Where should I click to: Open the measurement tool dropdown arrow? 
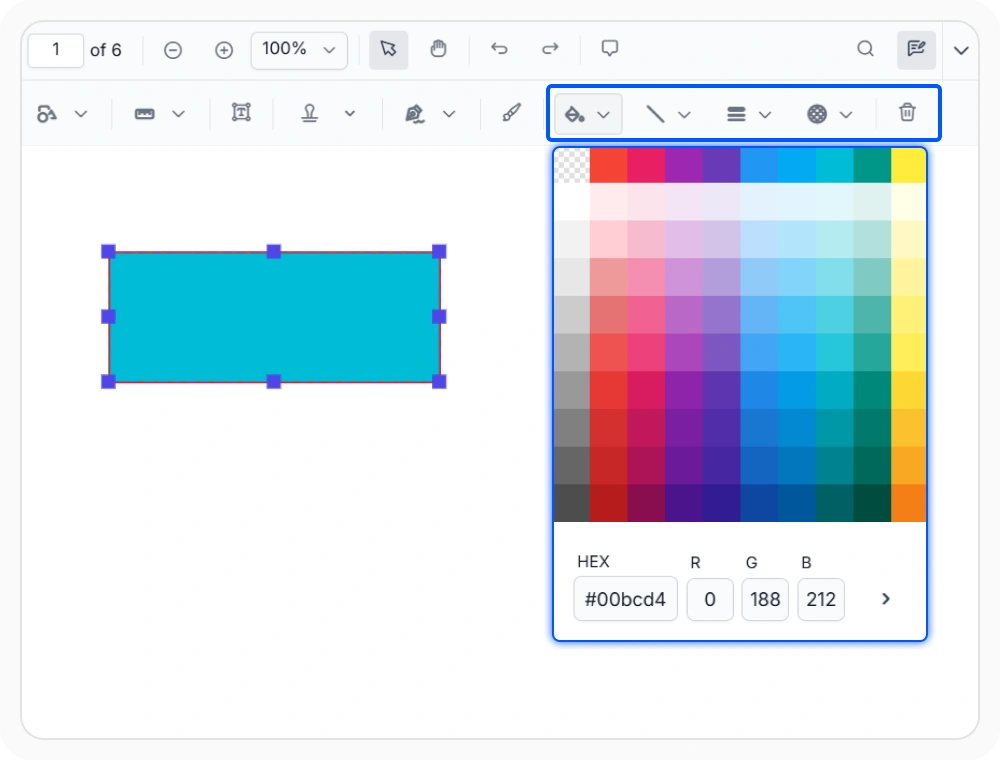pyautogui.click(x=179, y=114)
